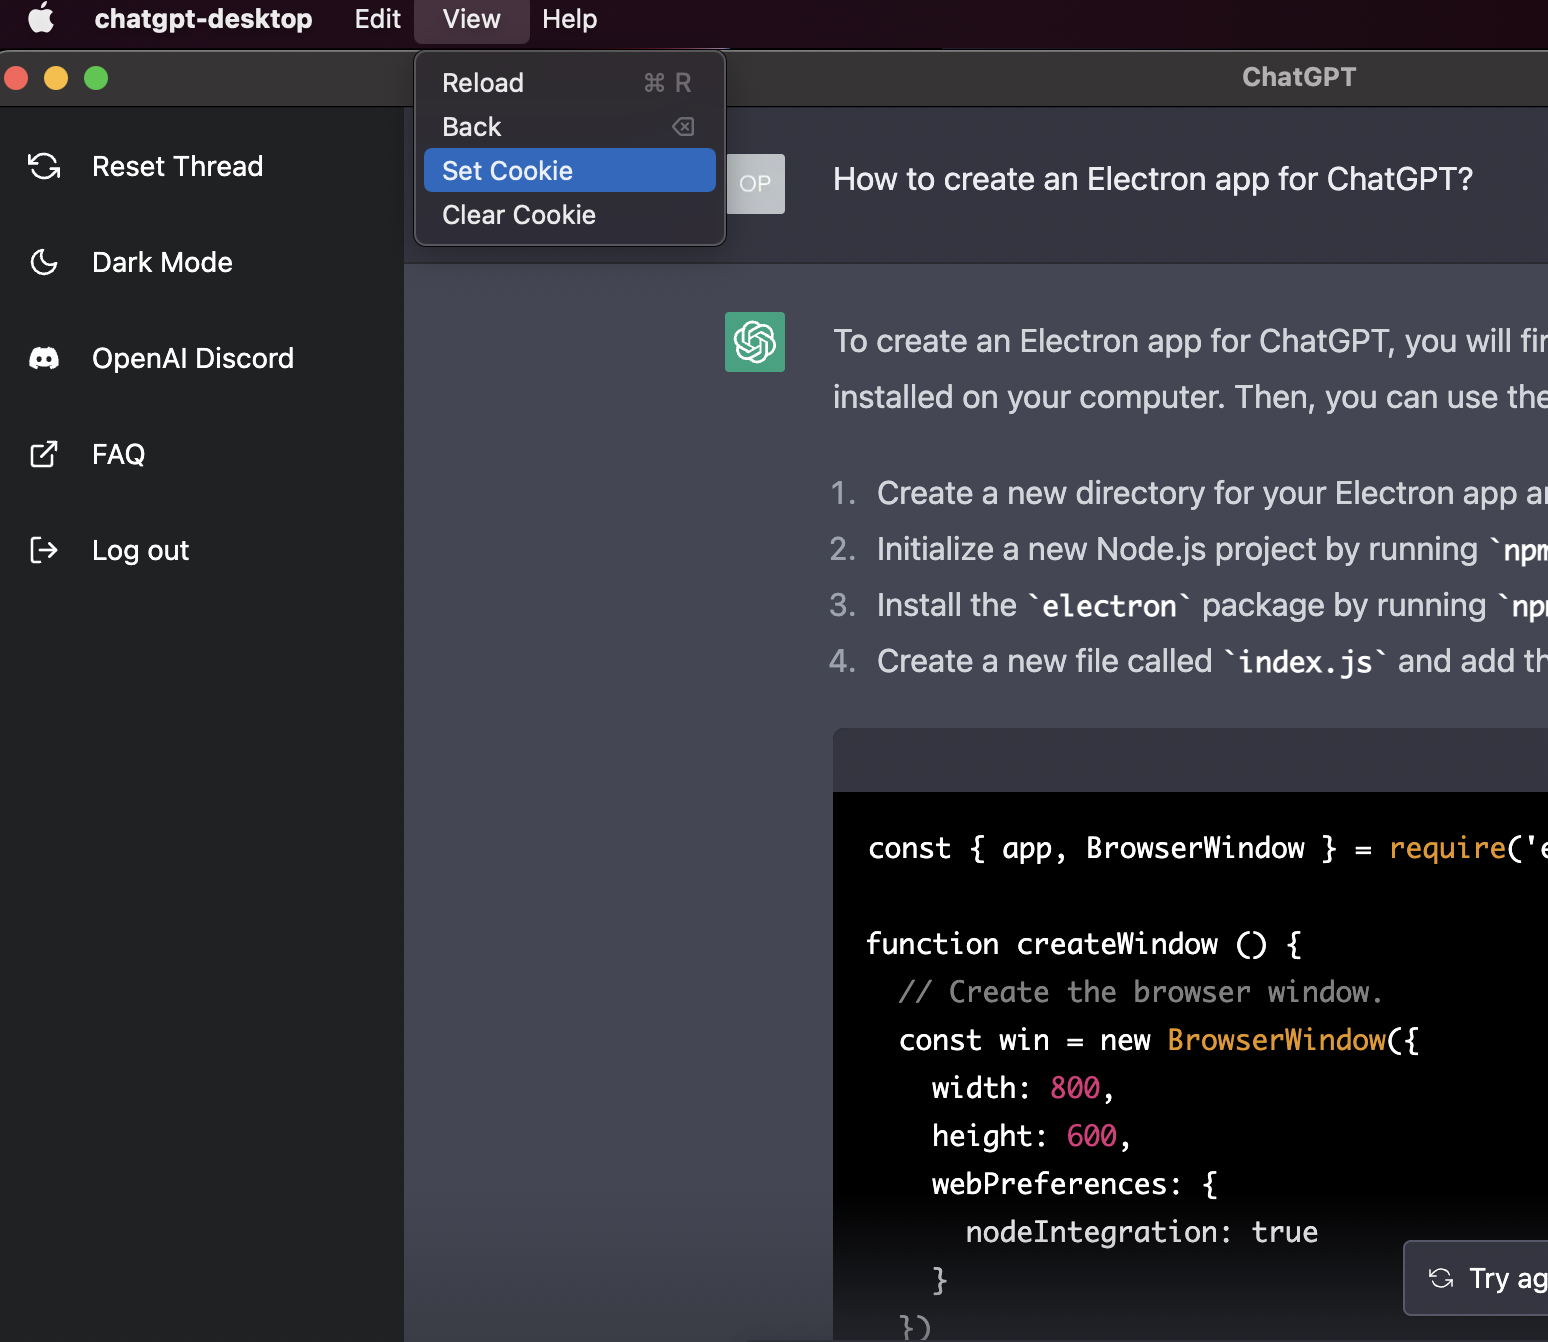1548x1342 pixels.
Task: Select the Clear Cookie menu item
Action: 570,214
